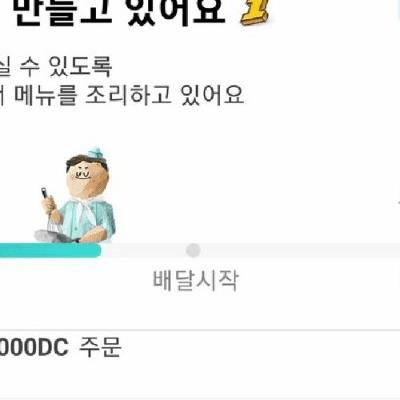400x400 pixels.
Task: Click the 주문 word in order row
Action: tap(100, 347)
